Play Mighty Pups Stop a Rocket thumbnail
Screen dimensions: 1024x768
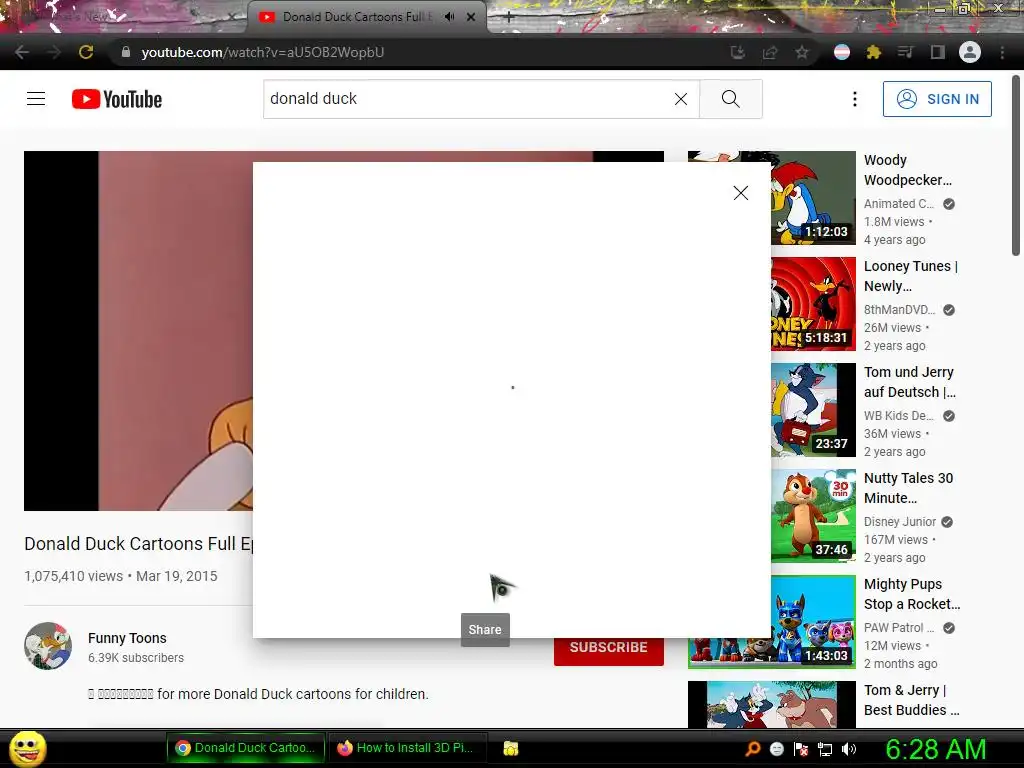click(x=771, y=622)
